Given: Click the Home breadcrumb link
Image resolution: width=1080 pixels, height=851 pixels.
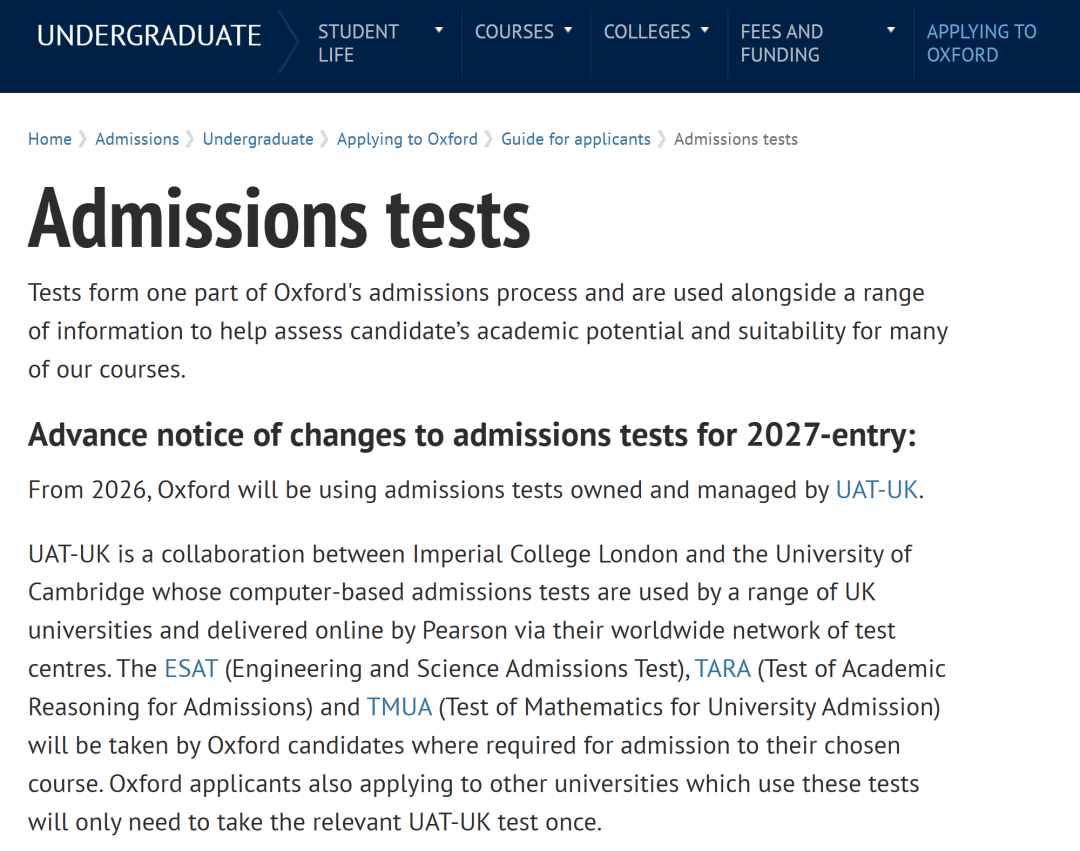Looking at the screenshot, I should coord(50,139).
